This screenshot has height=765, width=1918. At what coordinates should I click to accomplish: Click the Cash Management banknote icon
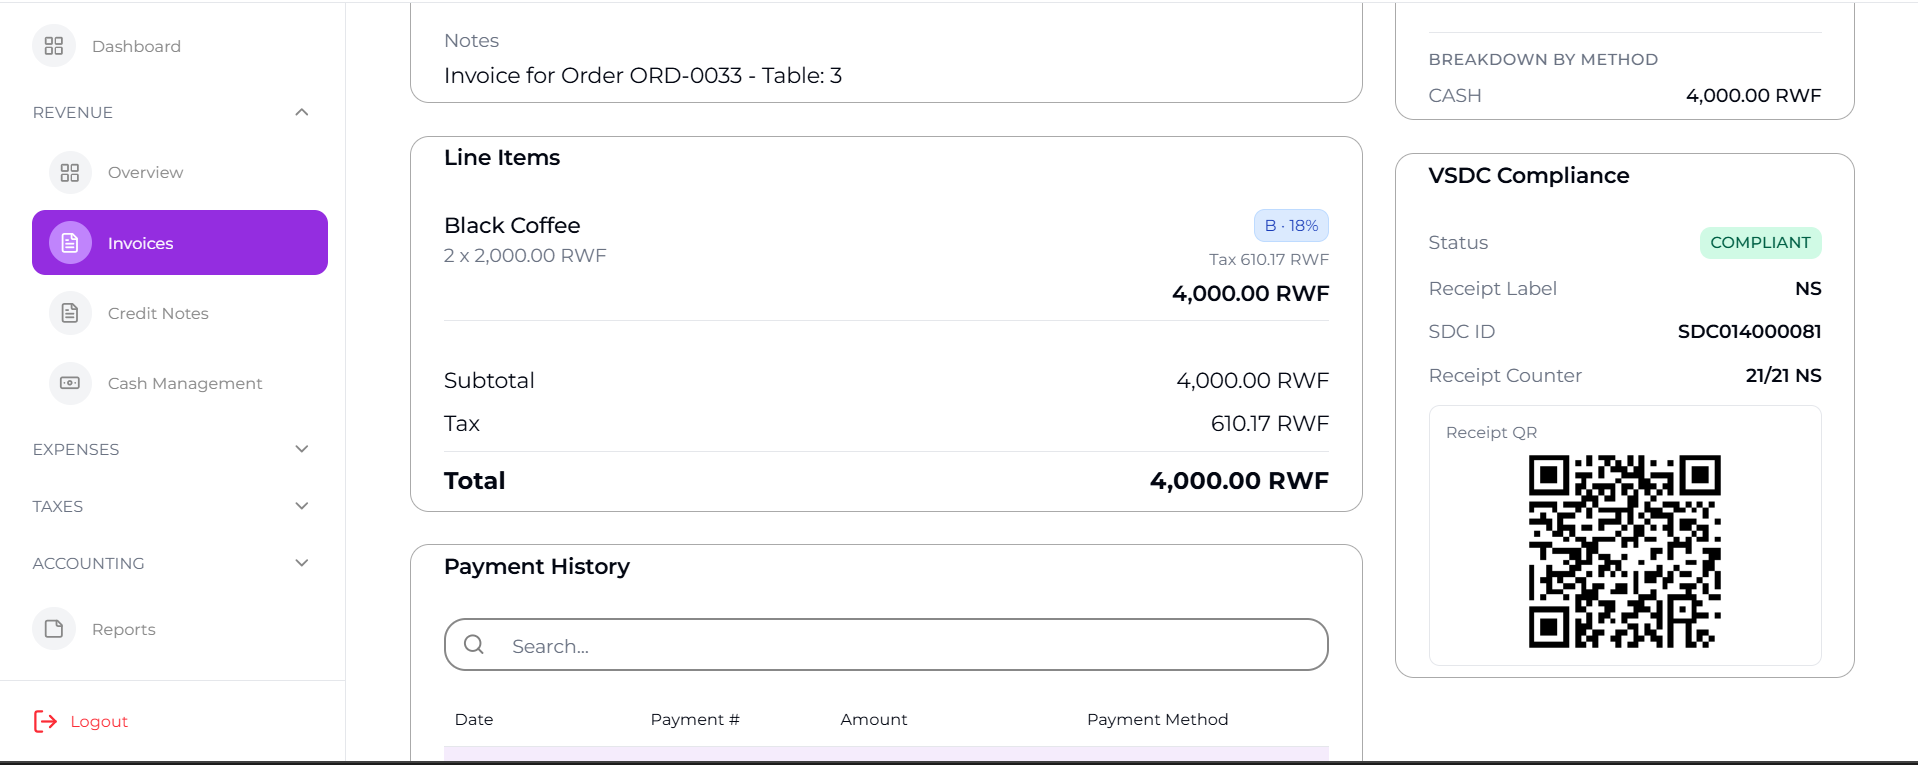[70, 383]
